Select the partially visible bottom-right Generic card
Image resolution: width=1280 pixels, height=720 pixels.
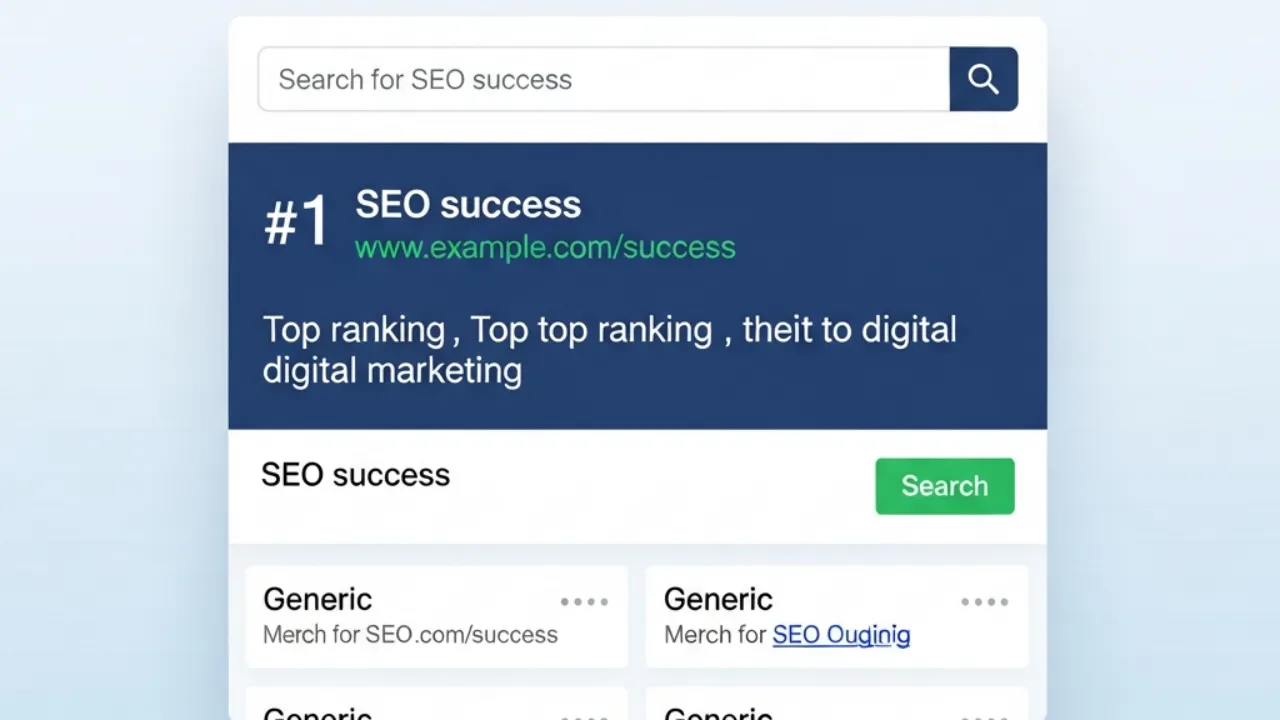pos(836,704)
